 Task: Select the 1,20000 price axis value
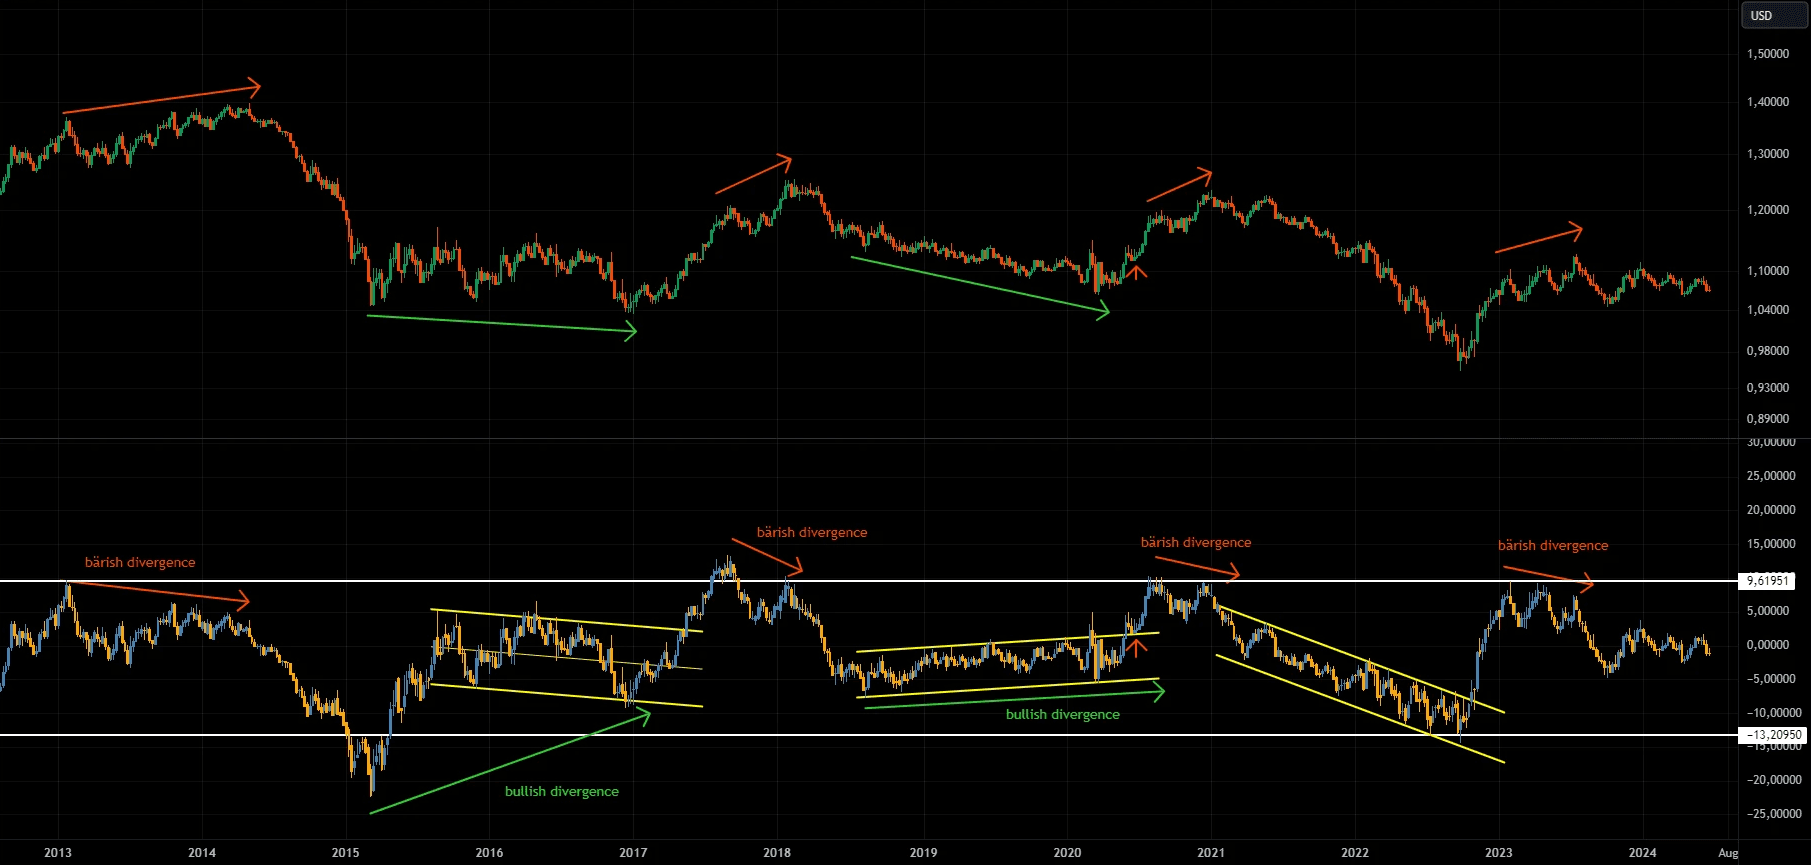[x=1768, y=210]
